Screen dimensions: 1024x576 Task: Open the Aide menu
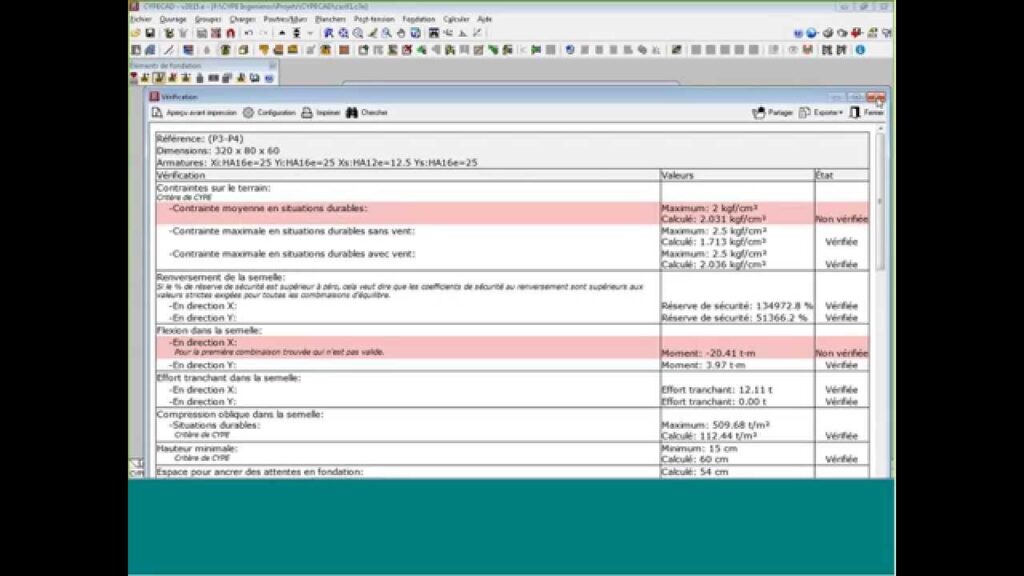click(485, 19)
